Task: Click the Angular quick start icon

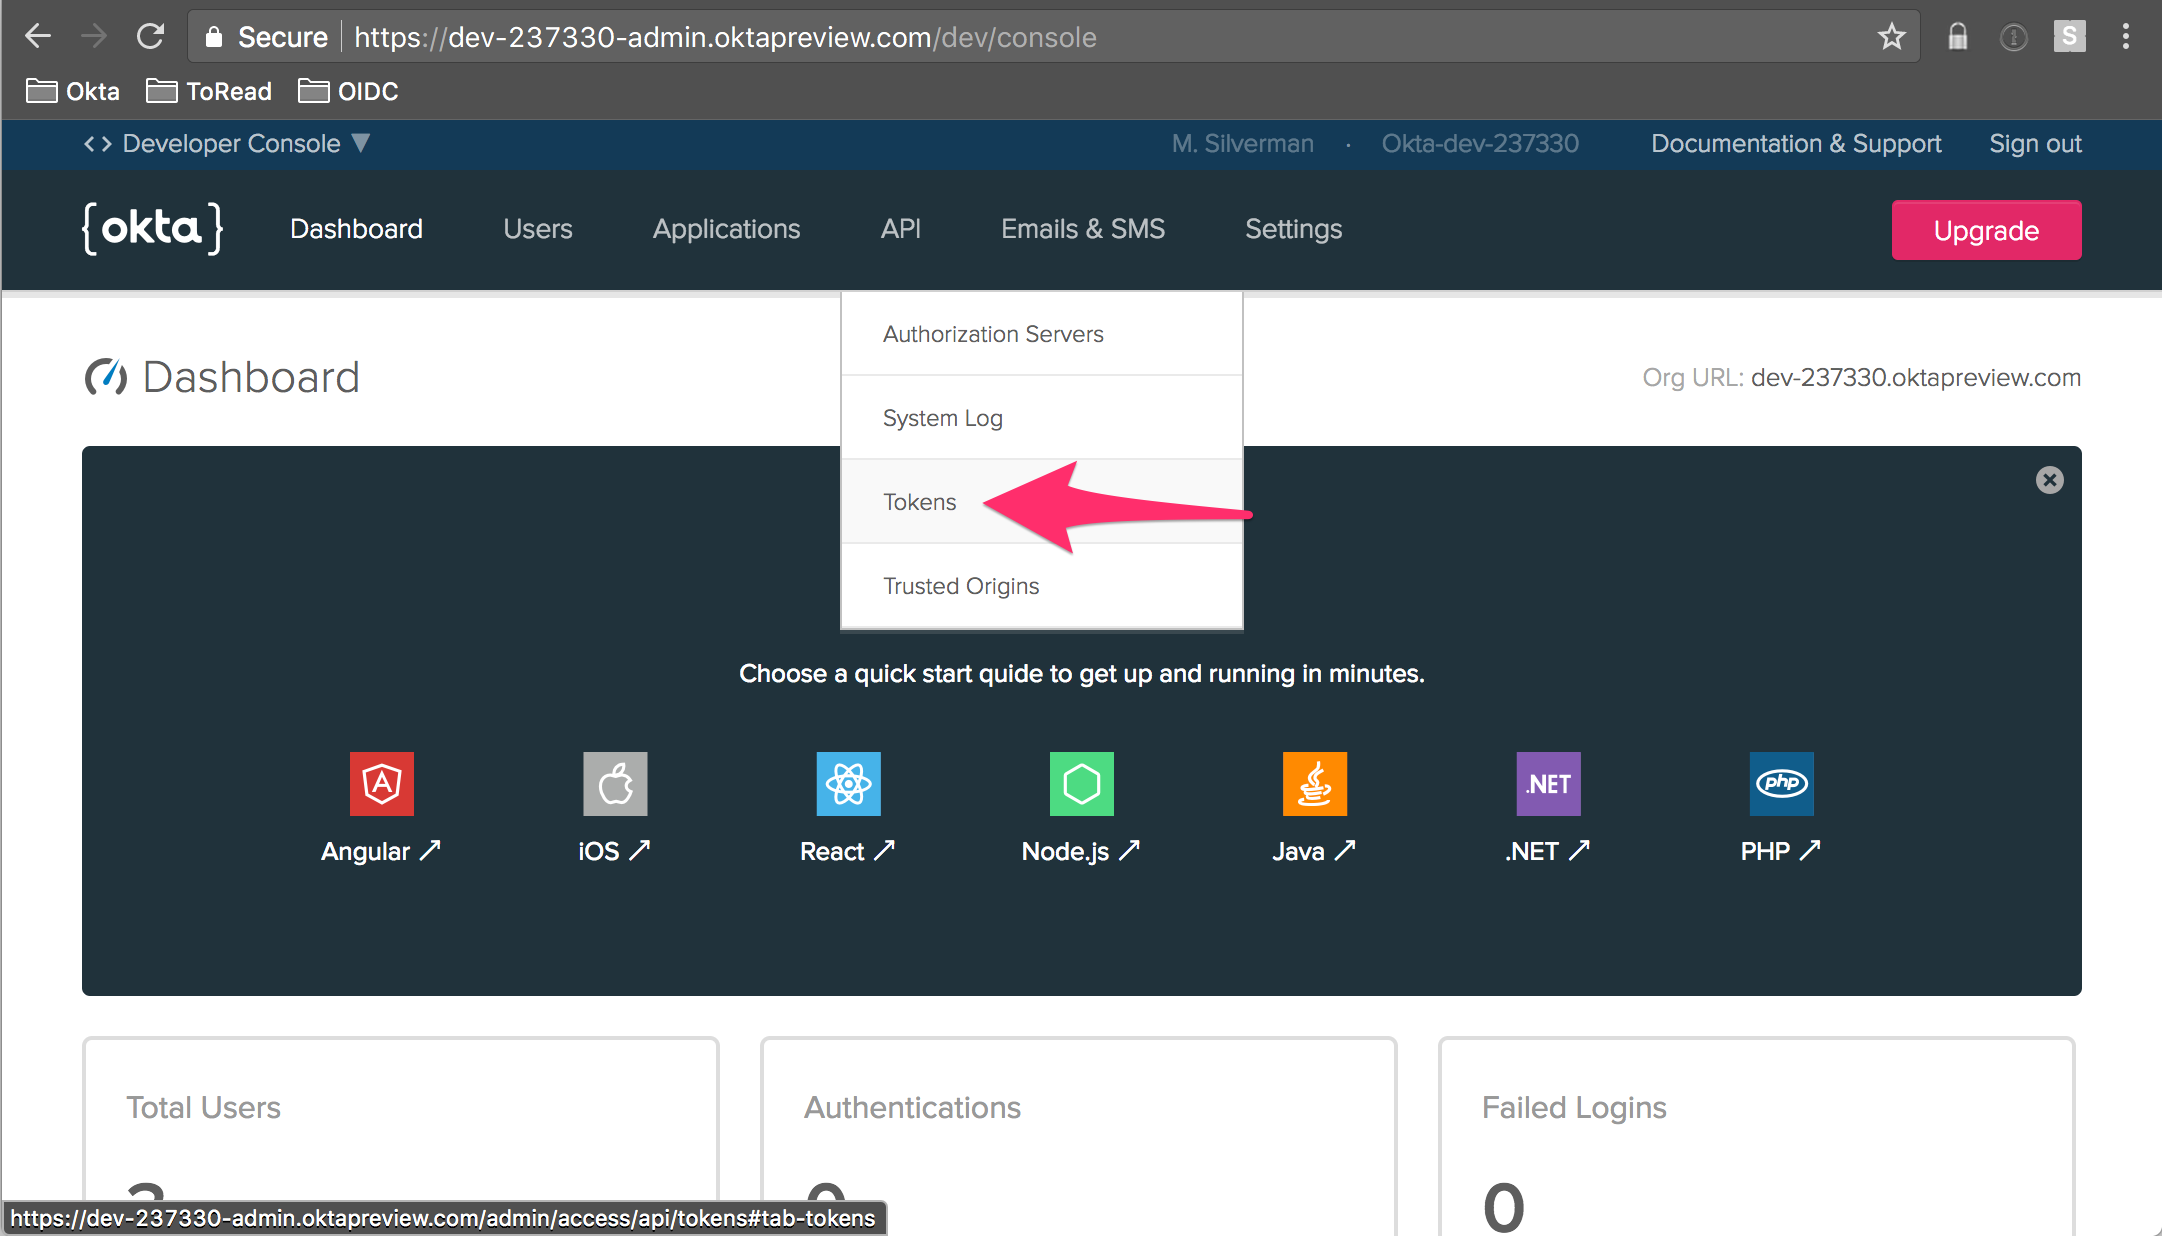Action: (x=381, y=783)
